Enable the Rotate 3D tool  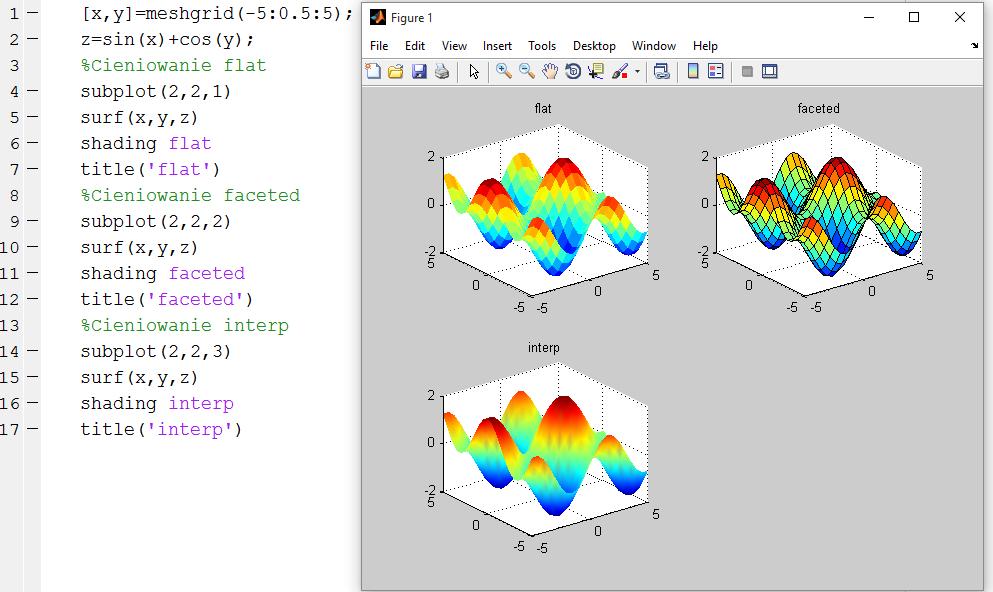[x=573, y=72]
